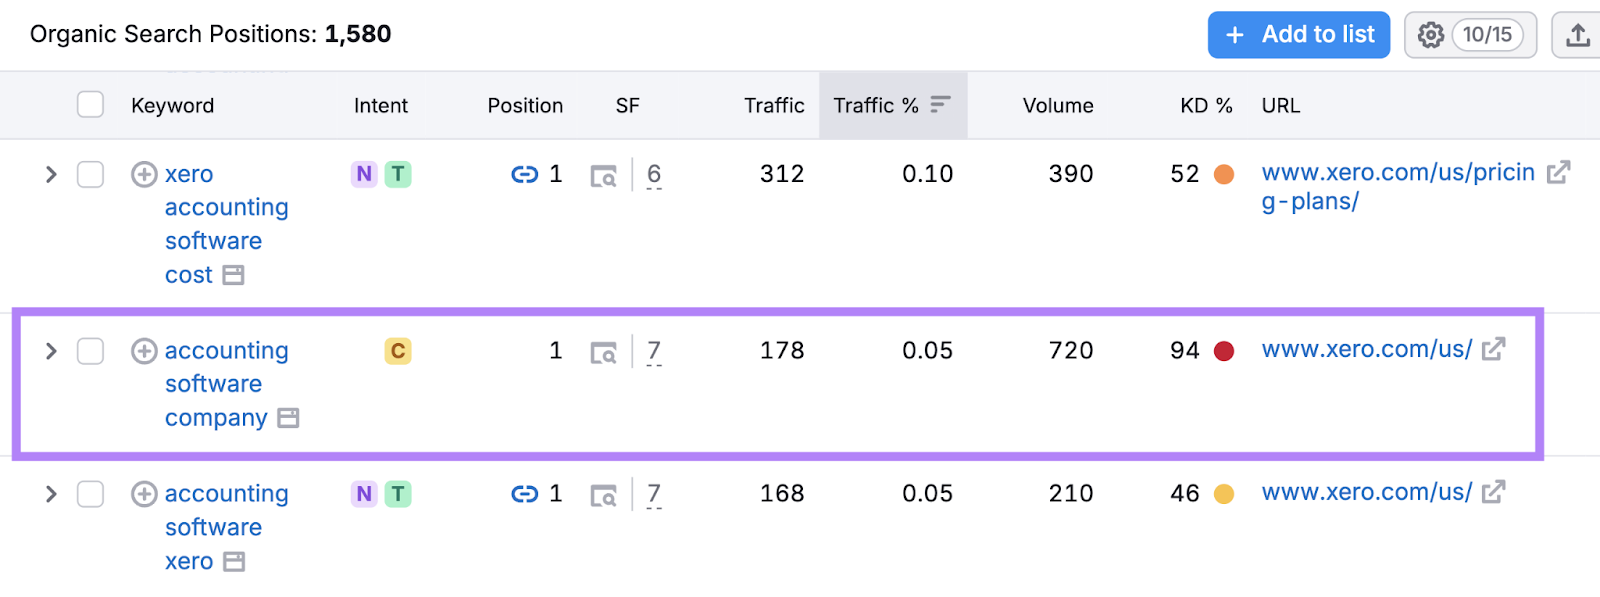Check the 'accounting software company' row checkbox

tap(90, 351)
